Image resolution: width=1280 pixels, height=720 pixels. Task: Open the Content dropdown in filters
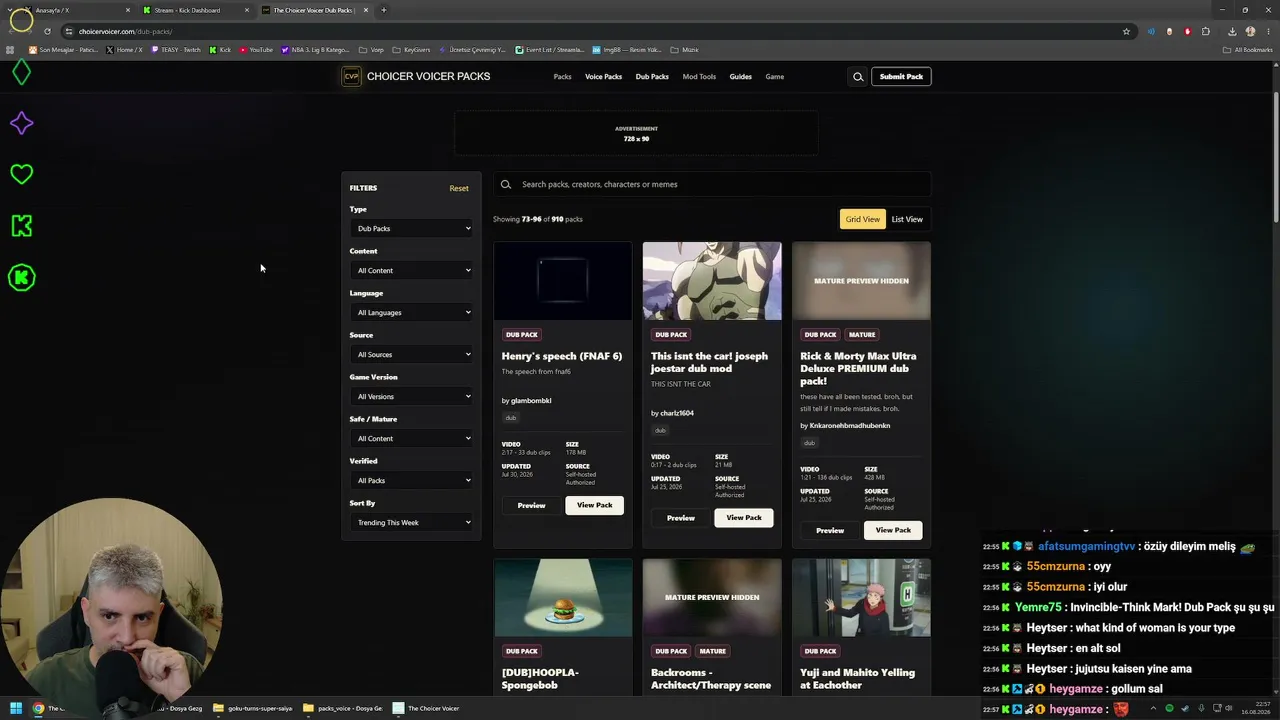(x=412, y=271)
